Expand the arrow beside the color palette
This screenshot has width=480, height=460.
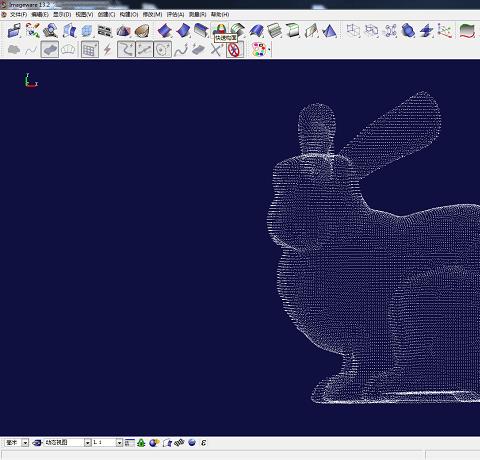pos(269,50)
